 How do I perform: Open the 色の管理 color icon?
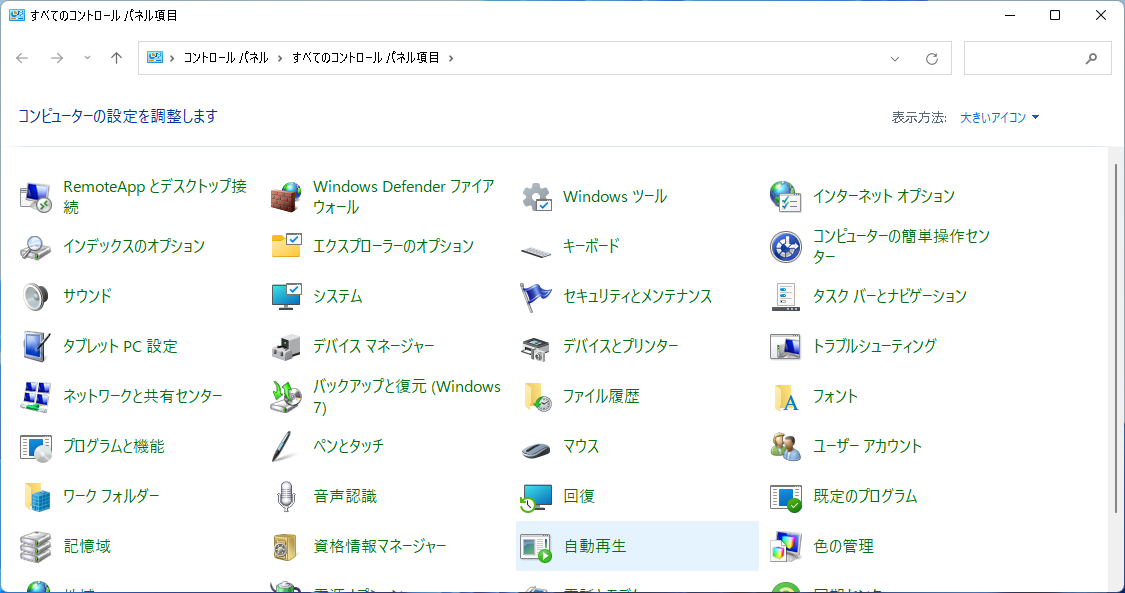(786, 546)
